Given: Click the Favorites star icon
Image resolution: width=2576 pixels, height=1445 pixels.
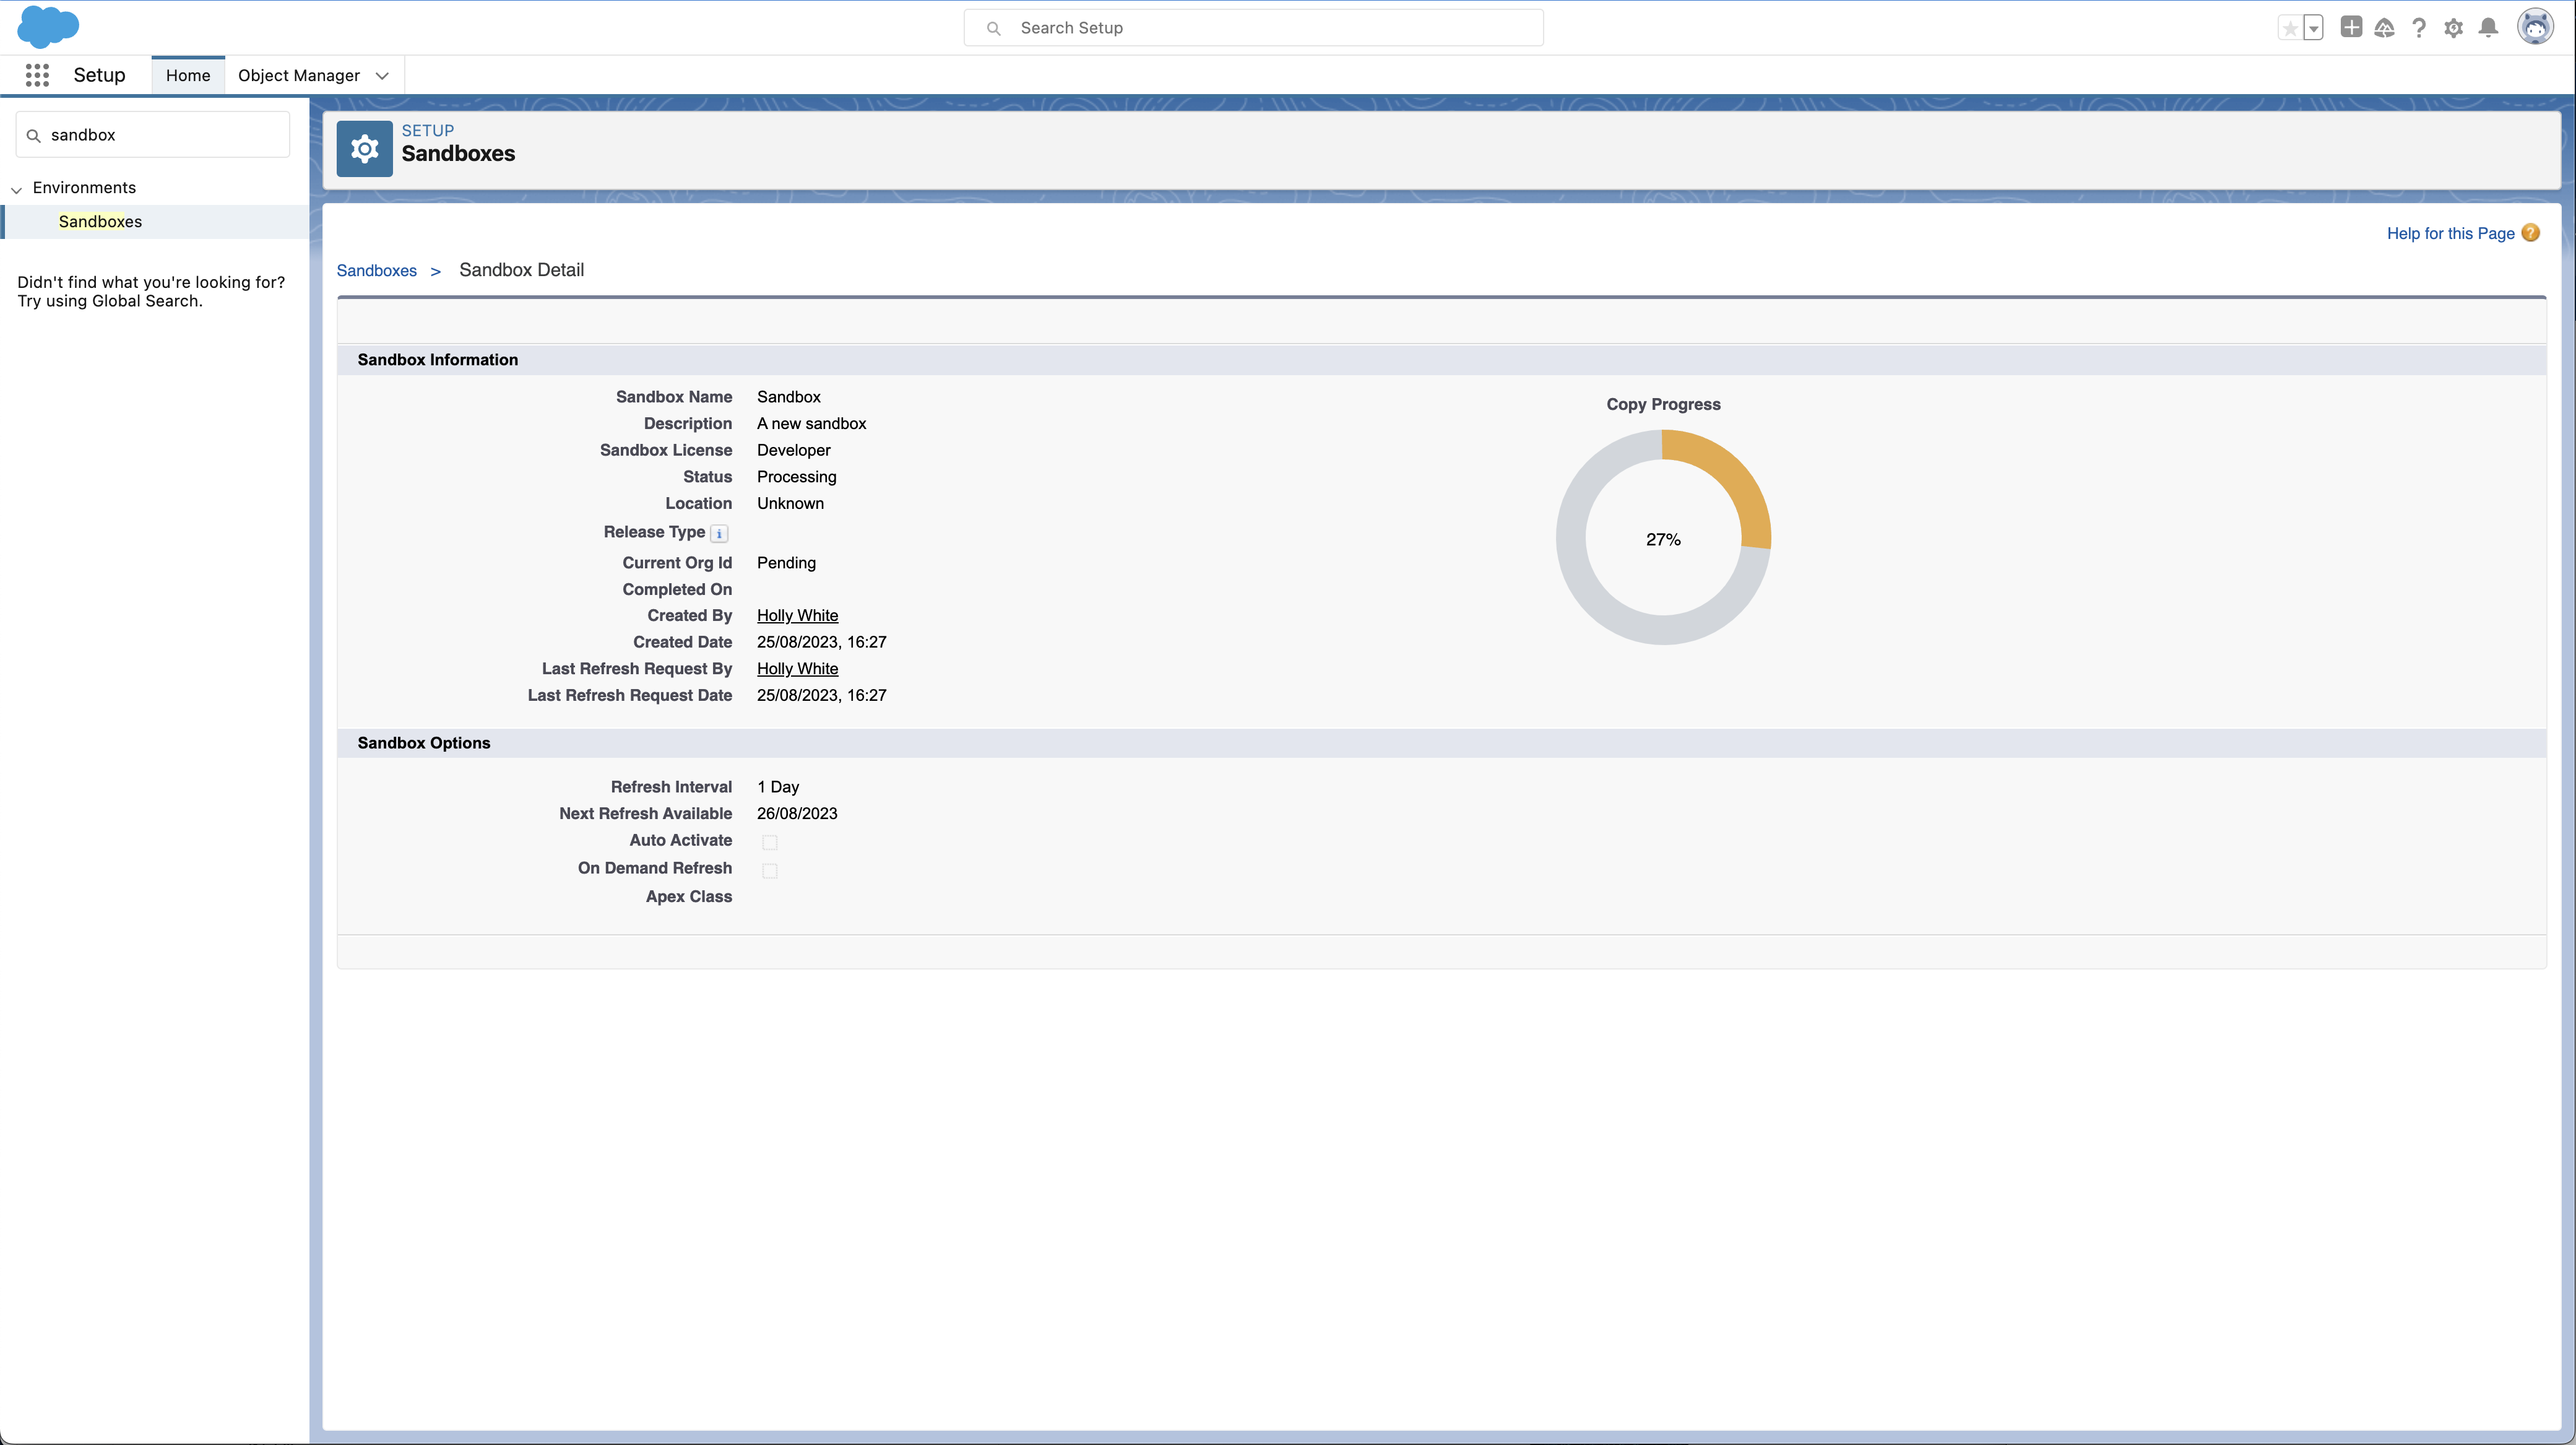Looking at the screenshot, I should [2290, 28].
